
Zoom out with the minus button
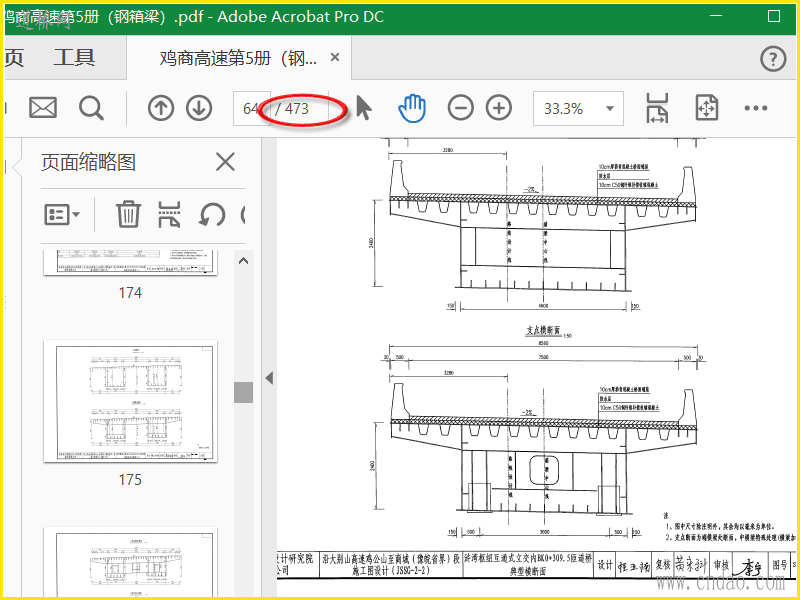460,108
